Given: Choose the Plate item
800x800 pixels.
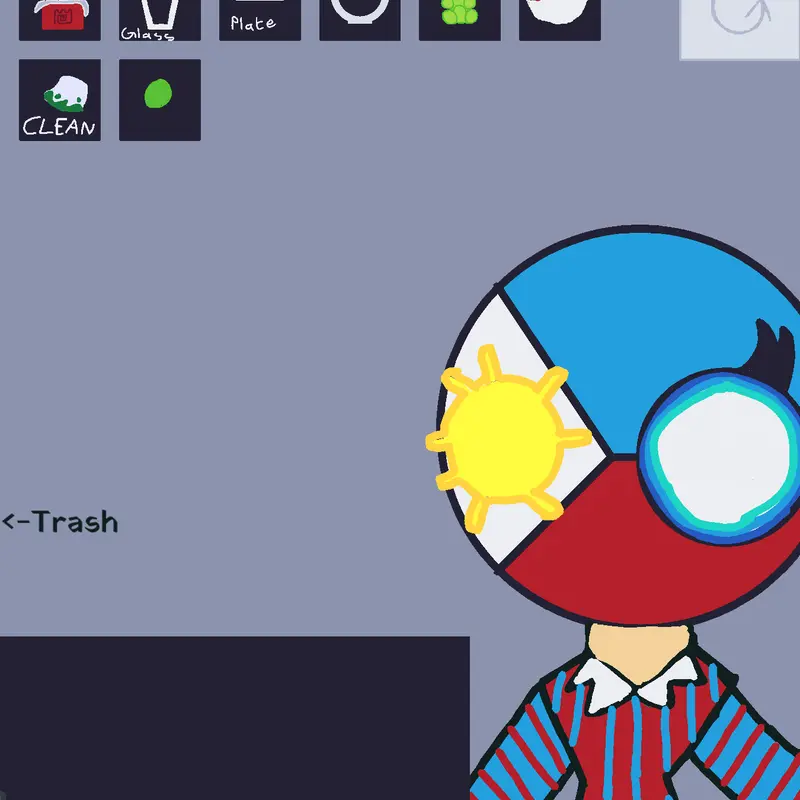Looking at the screenshot, I should (260, 19).
